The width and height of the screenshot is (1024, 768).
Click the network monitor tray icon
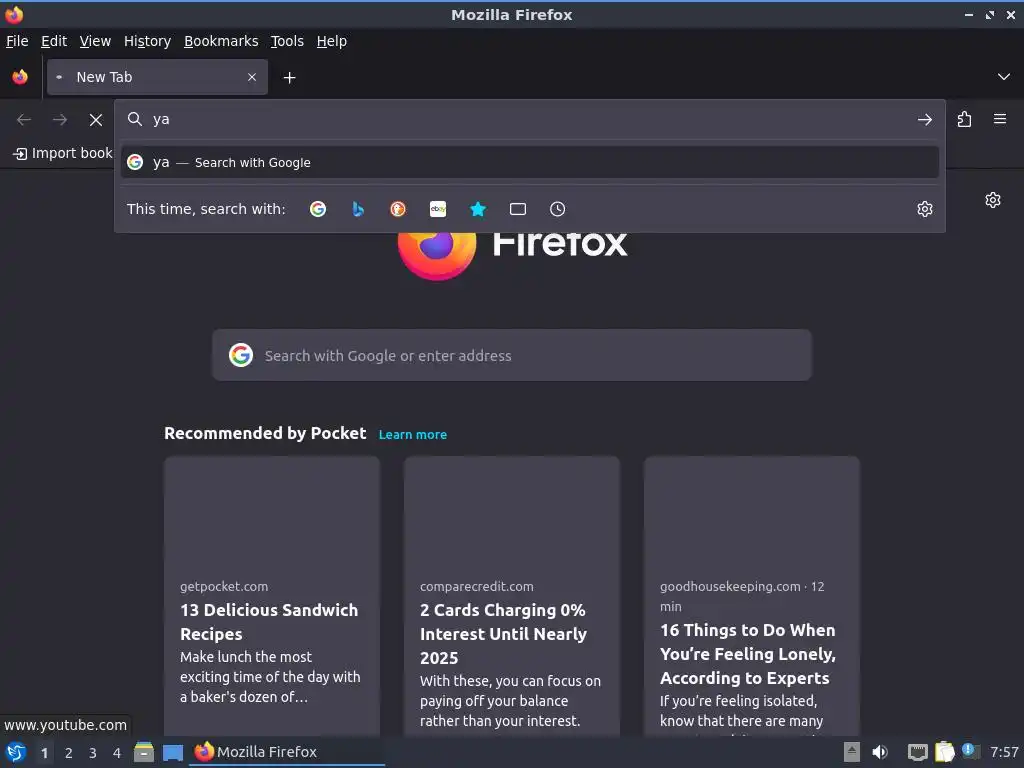click(x=918, y=752)
